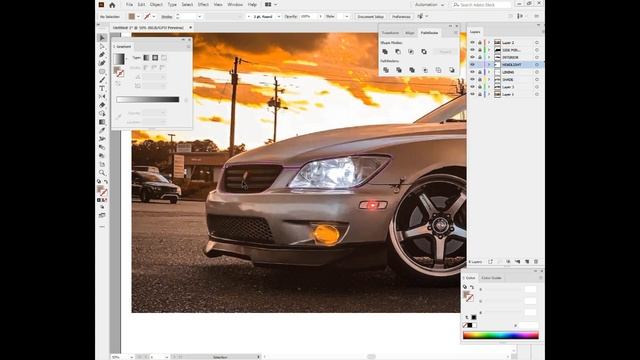Open the stroke color dropdown arrow
The width and height of the screenshot is (640, 360).
[154, 17]
